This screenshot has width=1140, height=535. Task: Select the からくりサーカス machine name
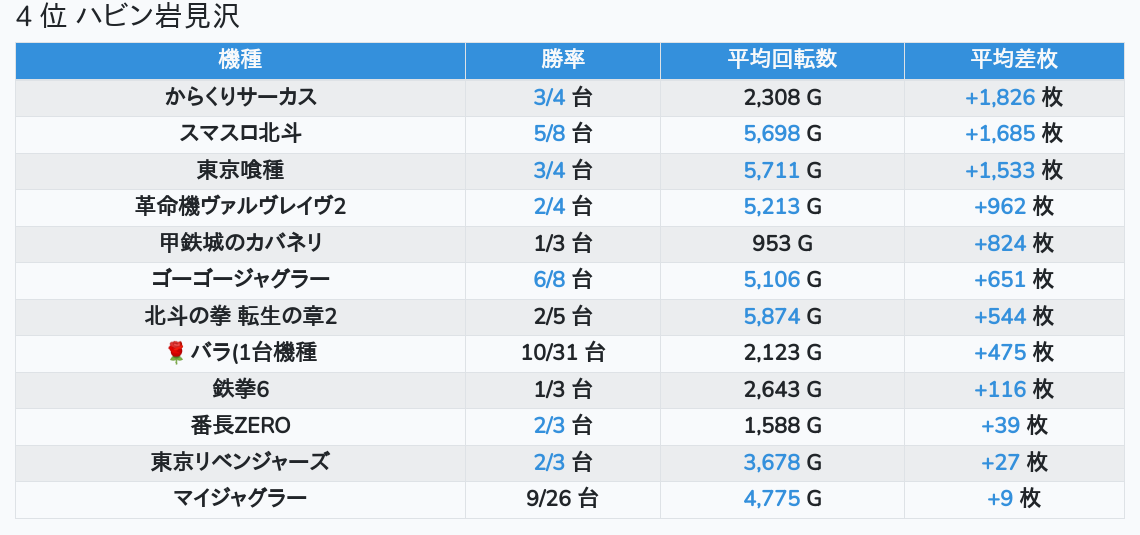point(240,97)
